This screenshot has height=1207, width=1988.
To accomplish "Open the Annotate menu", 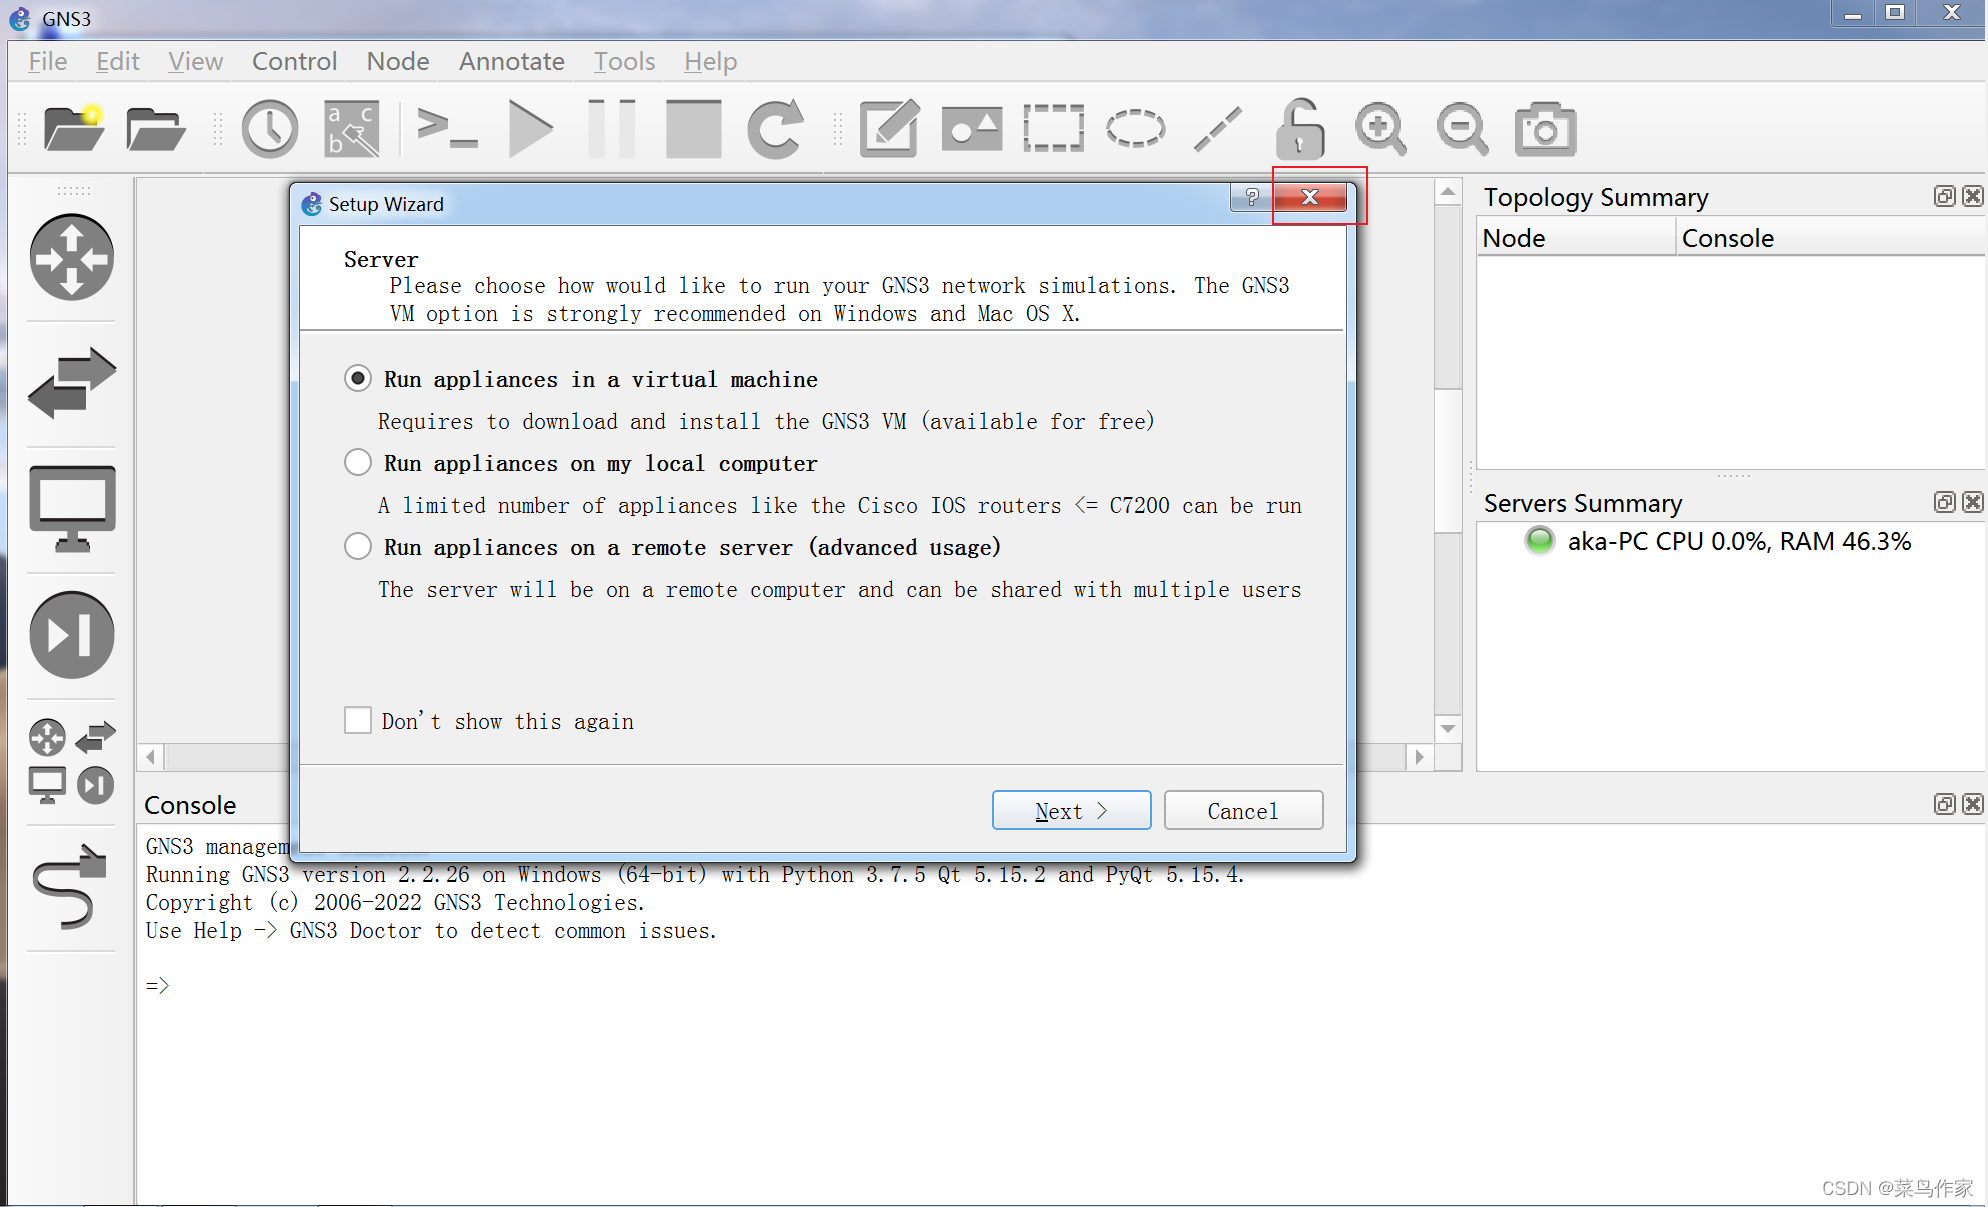I will (511, 61).
